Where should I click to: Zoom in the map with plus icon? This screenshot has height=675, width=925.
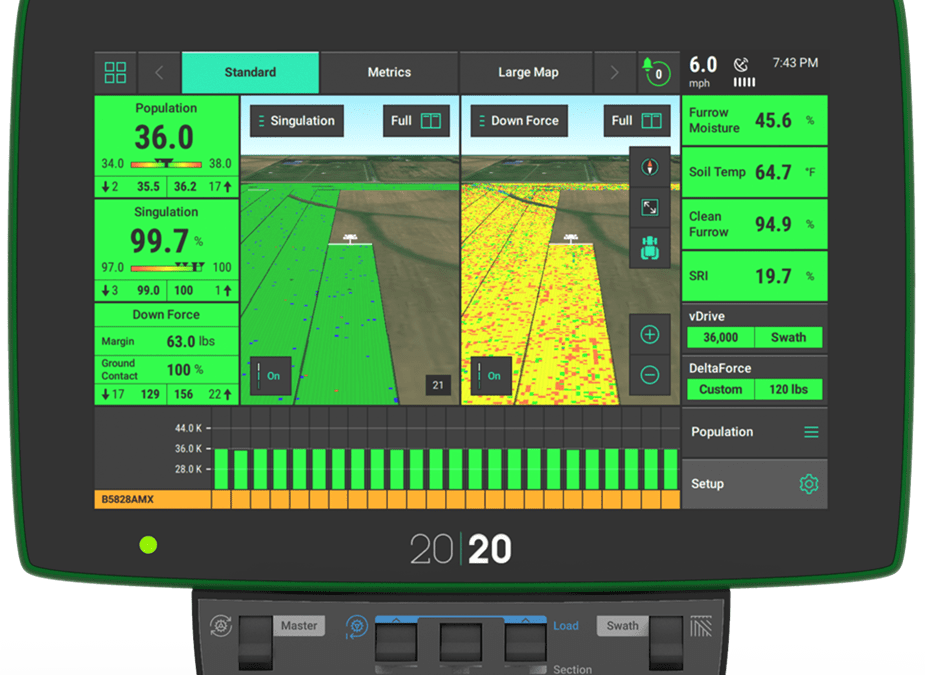[x=650, y=335]
